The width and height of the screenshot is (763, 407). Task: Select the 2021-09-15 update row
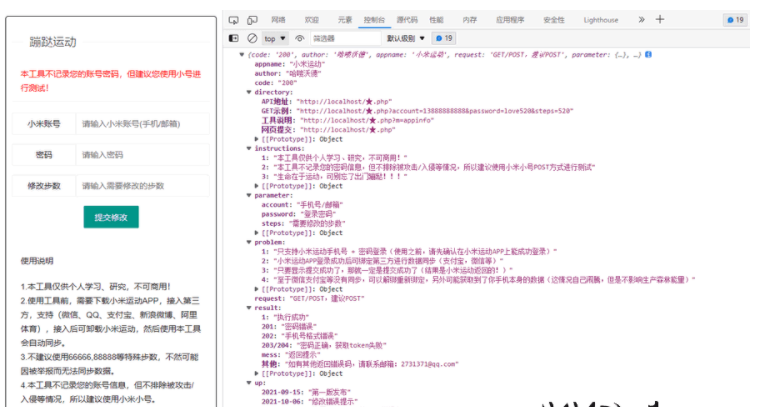pos(306,392)
